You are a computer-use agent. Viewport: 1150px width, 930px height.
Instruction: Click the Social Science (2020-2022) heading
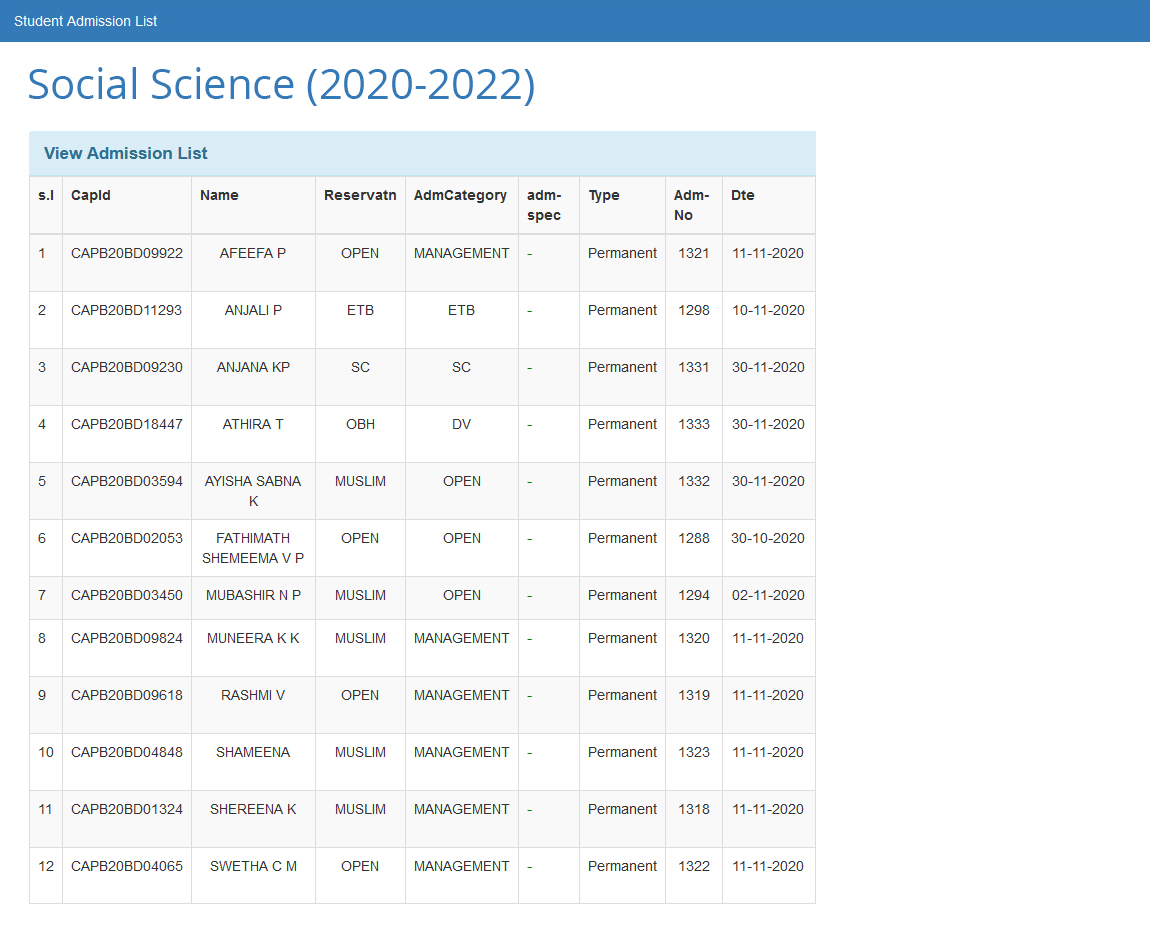[x=281, y=84]
